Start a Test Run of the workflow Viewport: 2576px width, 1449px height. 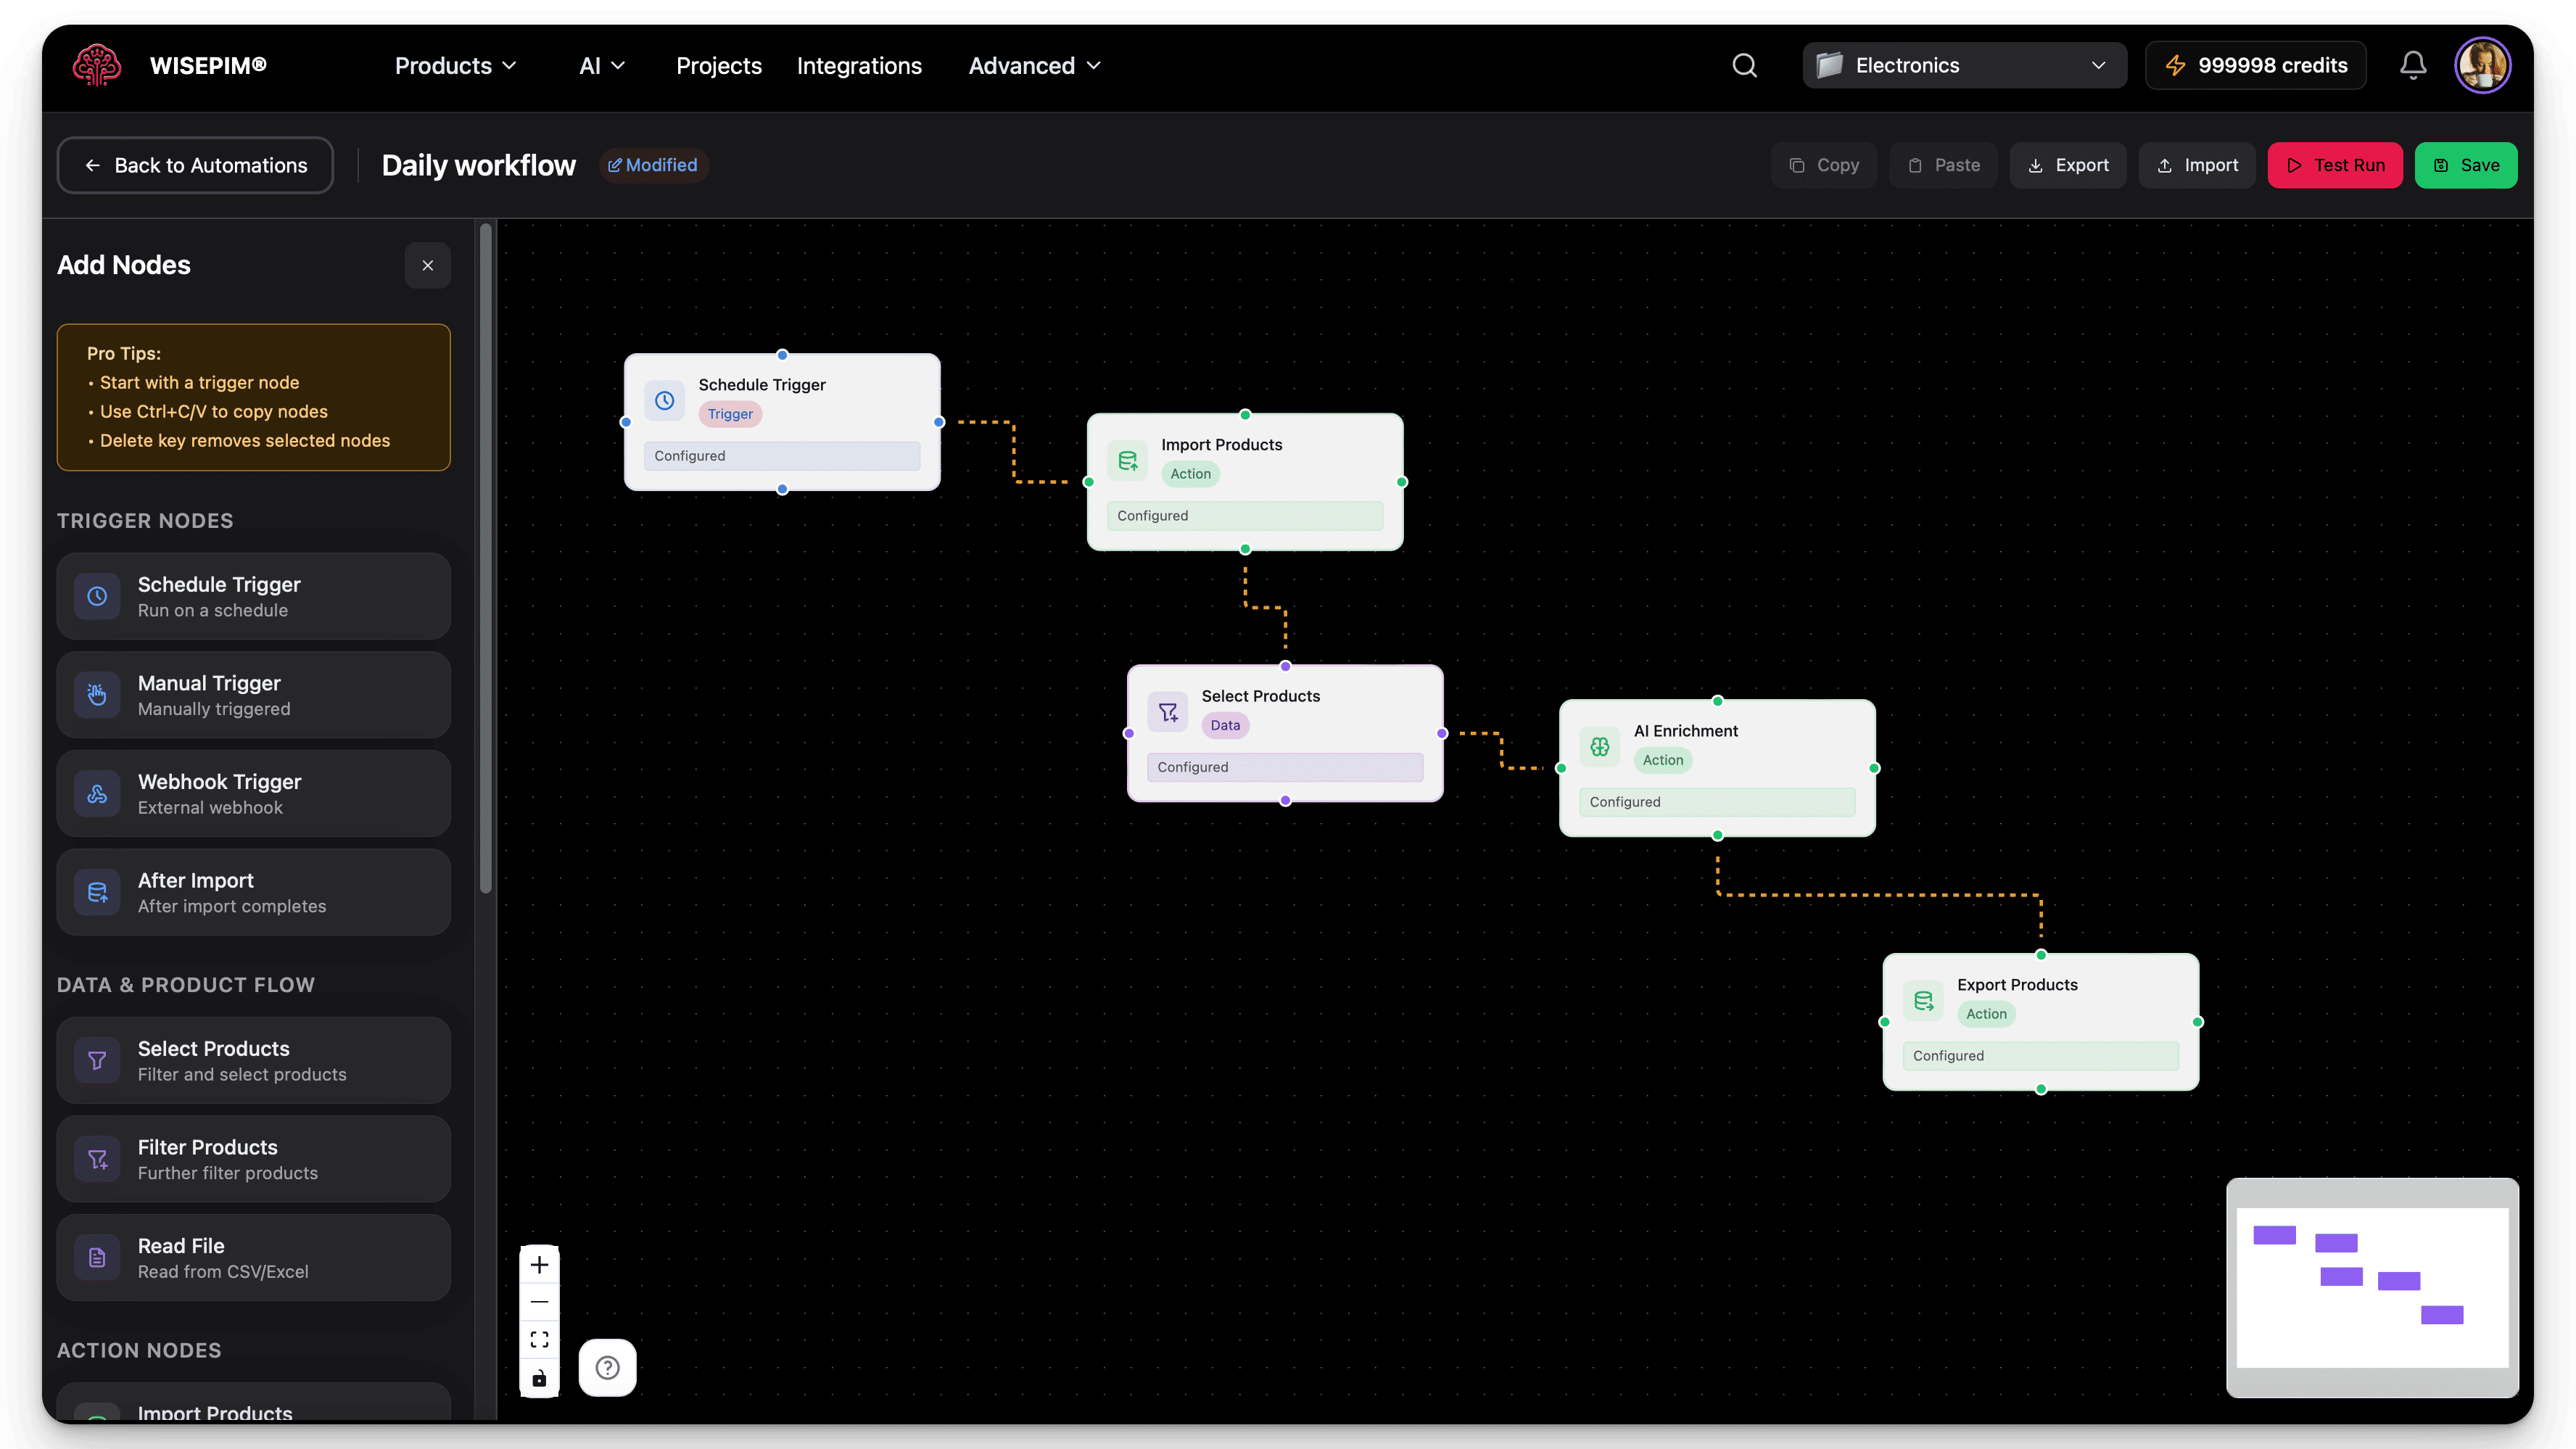(x=2334, y=165)
